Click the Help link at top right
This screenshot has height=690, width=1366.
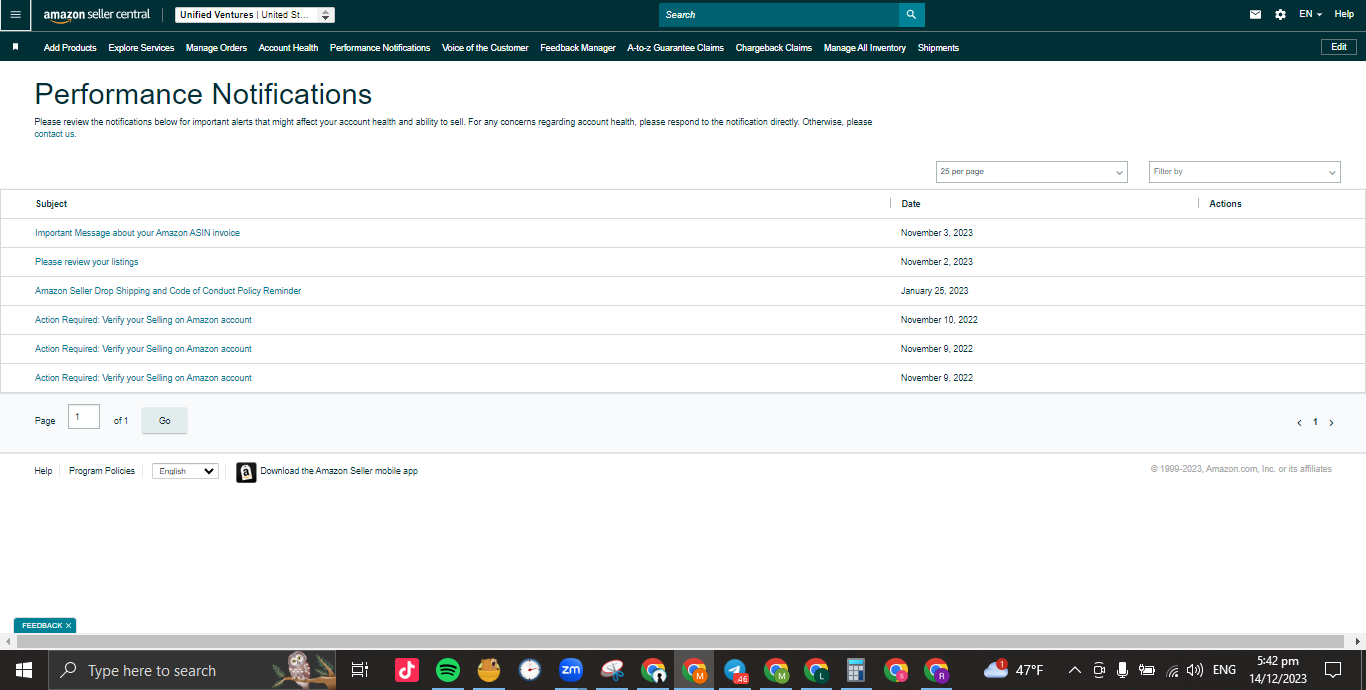pyautogui.click(x=1344, y=14)
